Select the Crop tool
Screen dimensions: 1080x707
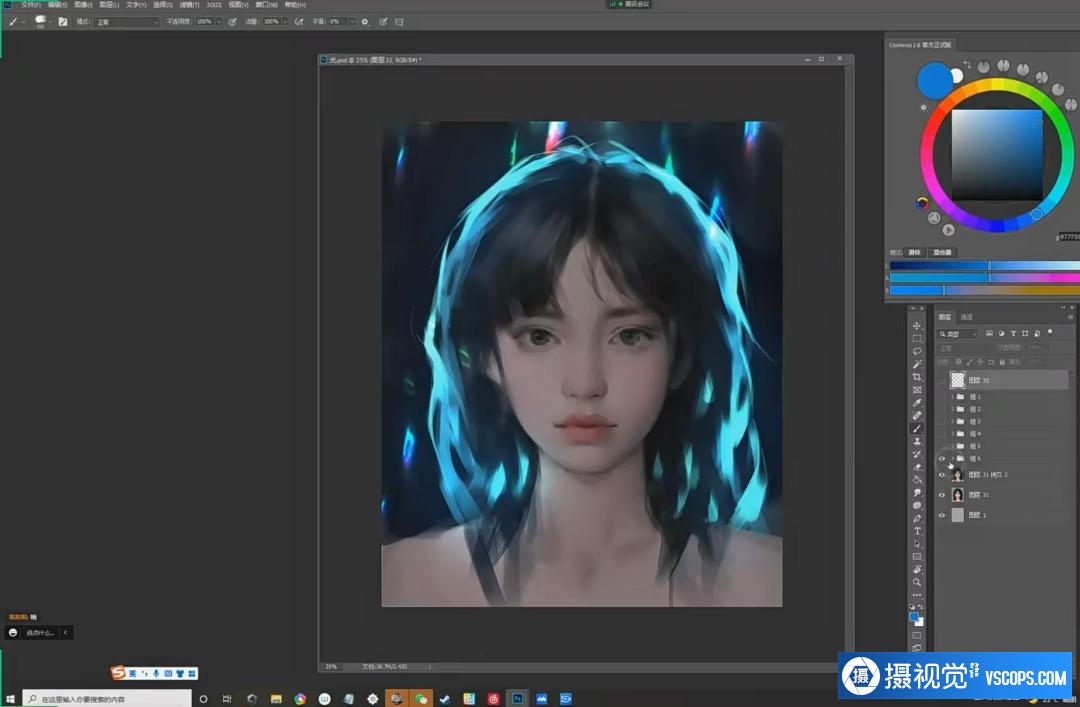pyautogui.click(x=917, y=377)
